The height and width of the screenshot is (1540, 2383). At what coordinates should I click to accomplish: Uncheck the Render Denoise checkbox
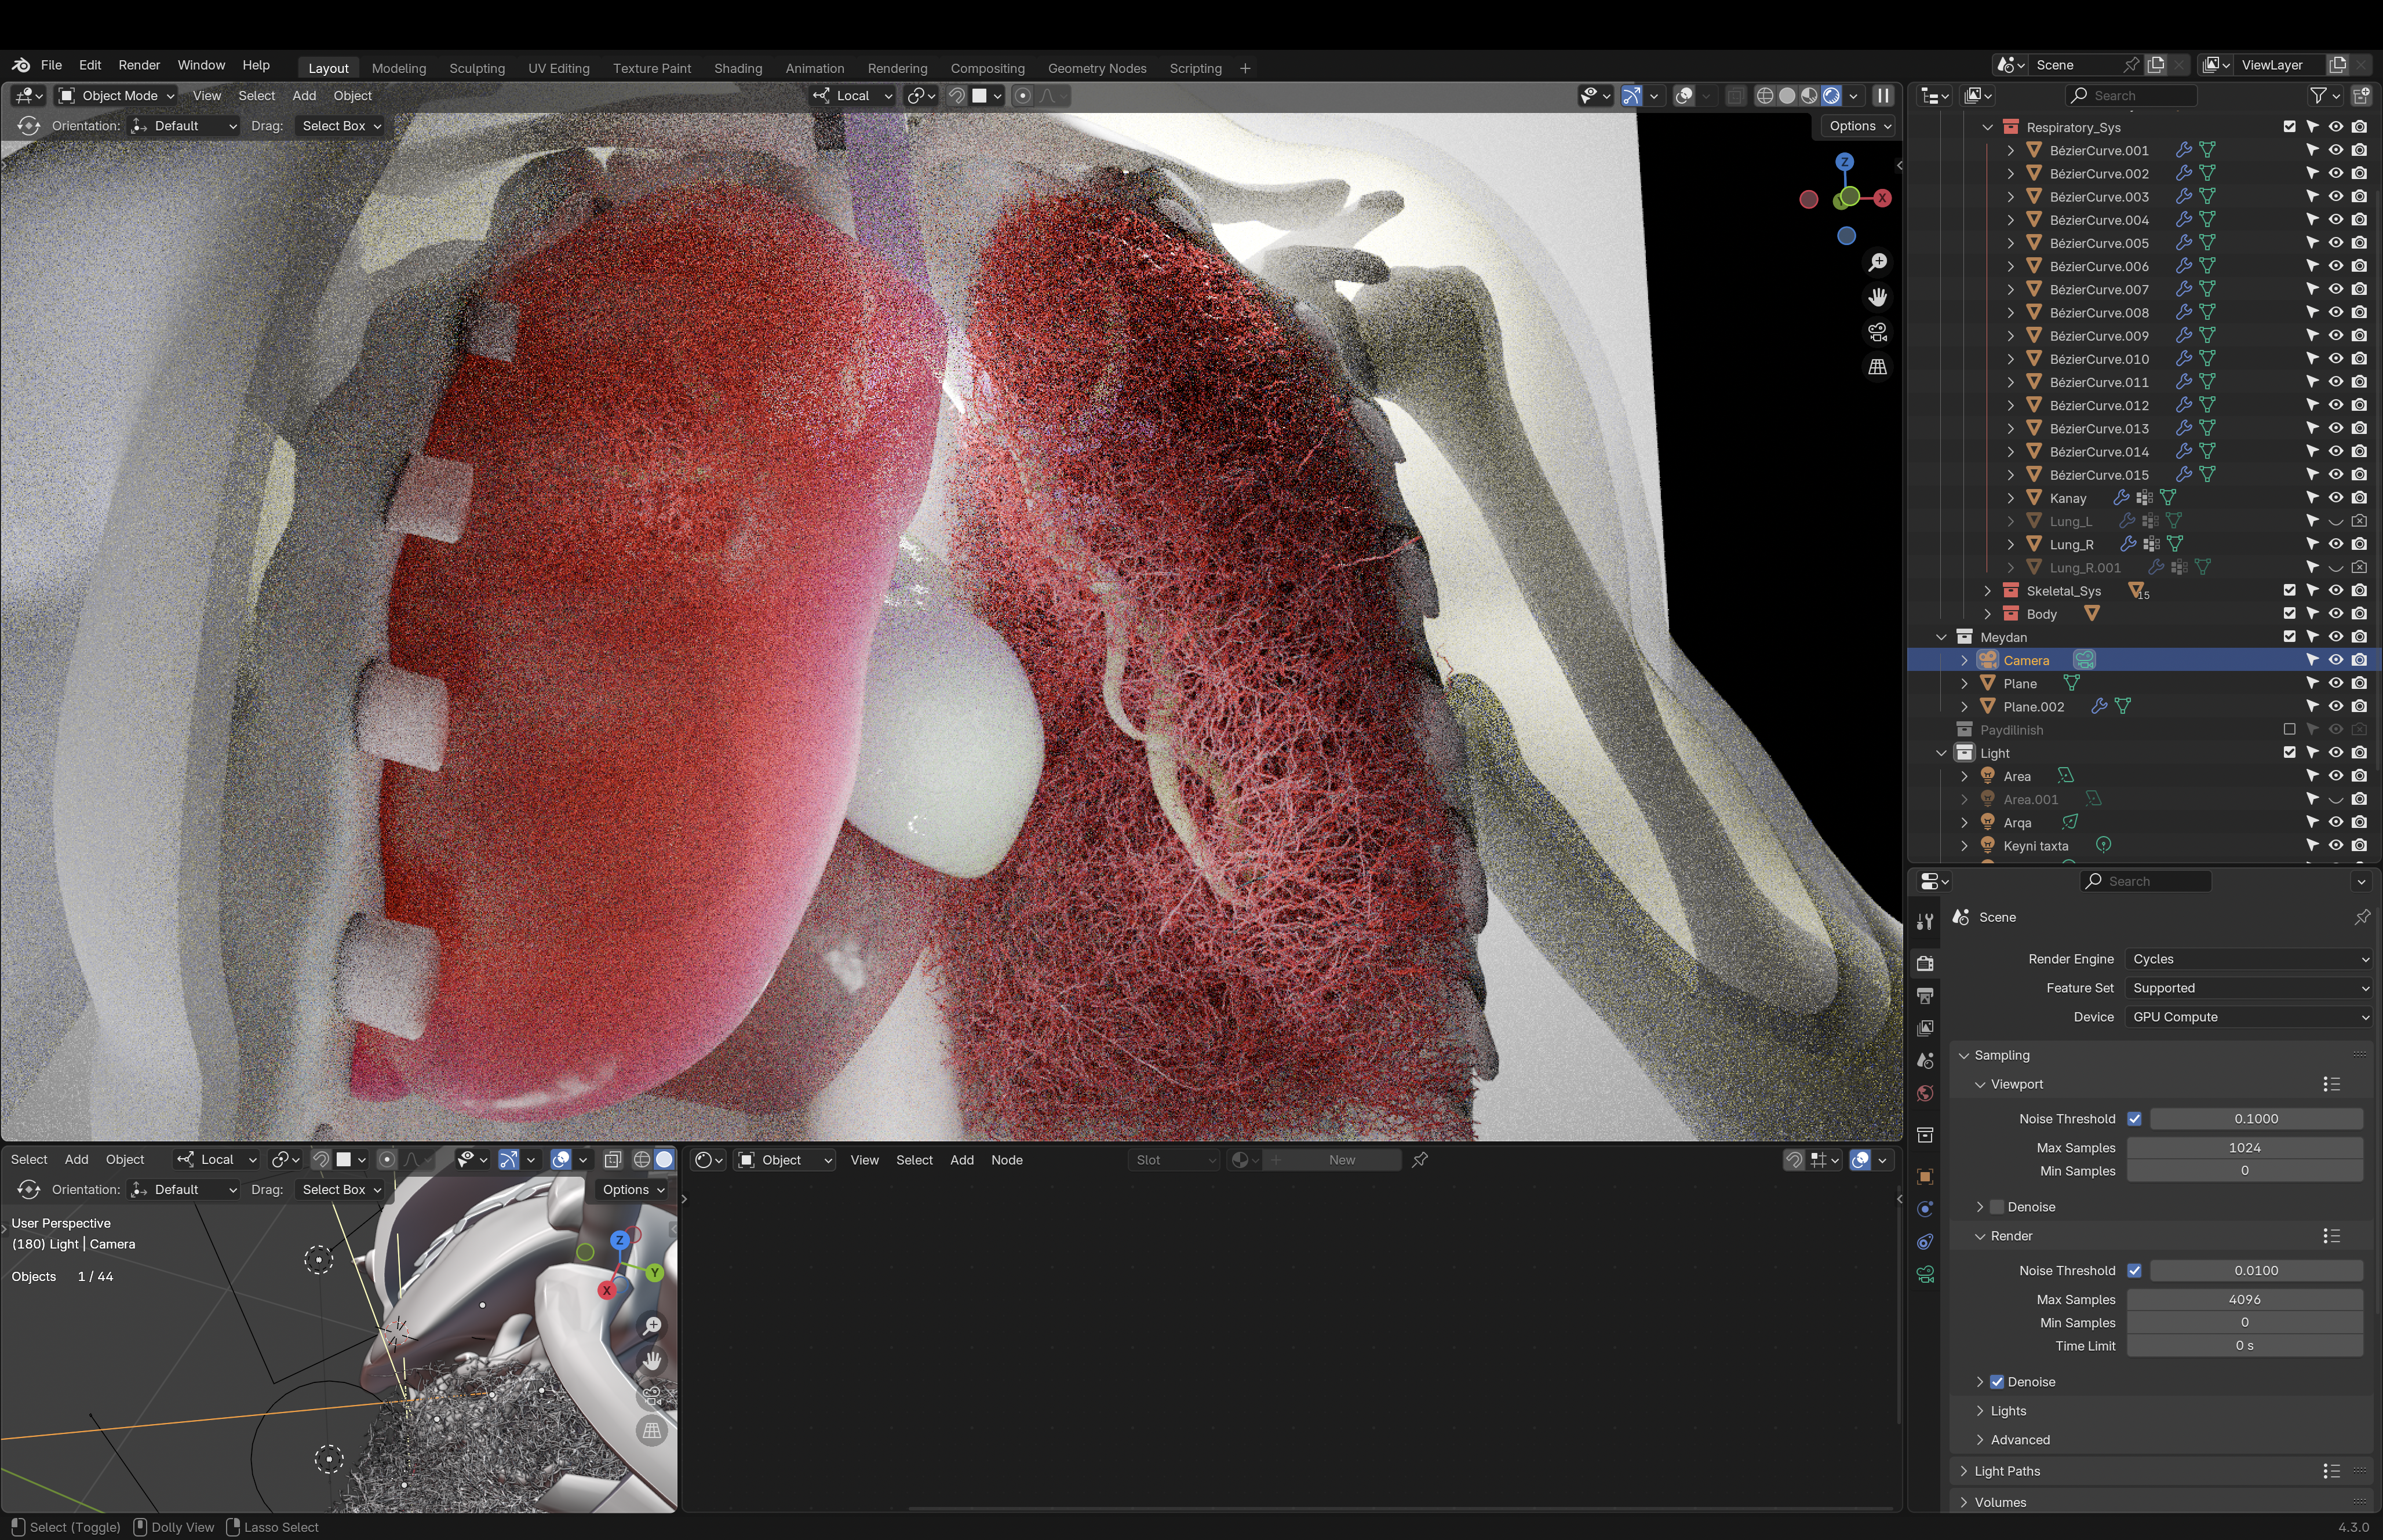pyautogui.click(x=1997, y=1382)
